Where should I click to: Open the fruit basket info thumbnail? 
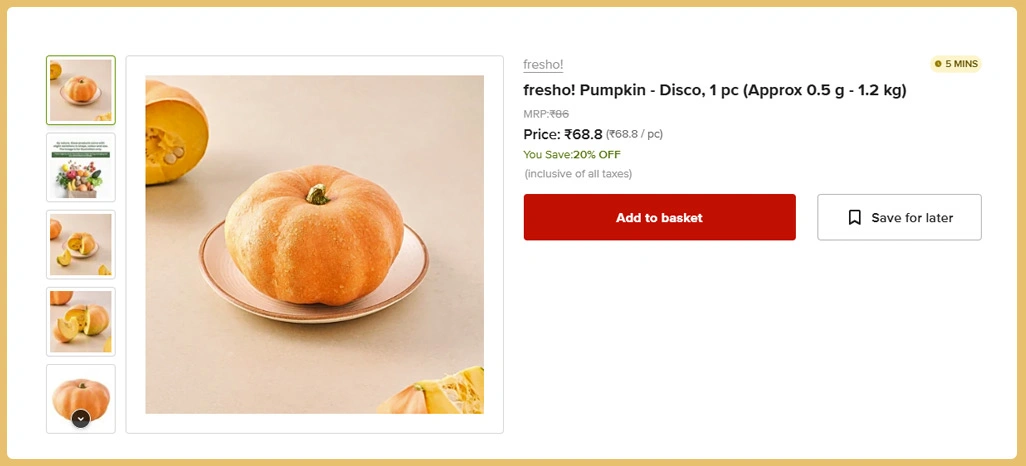click(x=81, y=167)
